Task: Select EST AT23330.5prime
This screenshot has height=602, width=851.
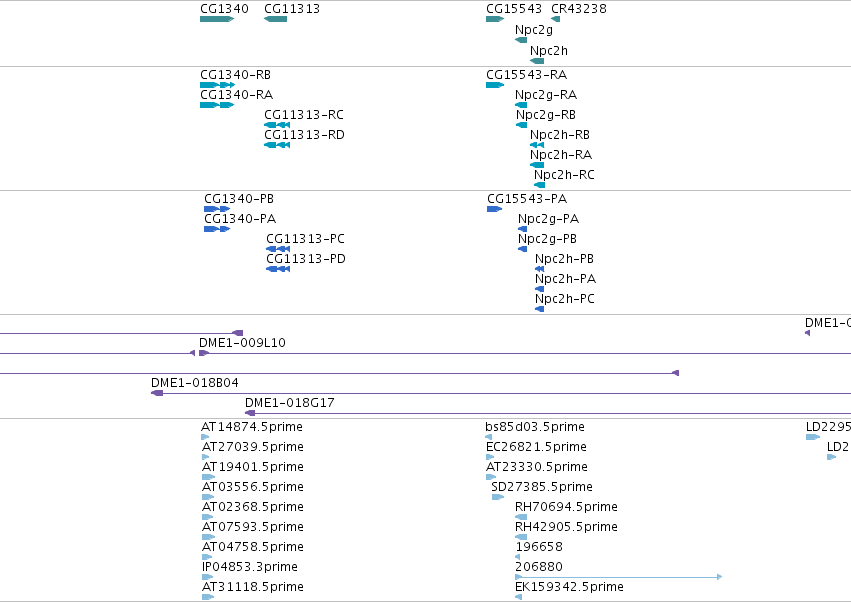Action: 491,477
